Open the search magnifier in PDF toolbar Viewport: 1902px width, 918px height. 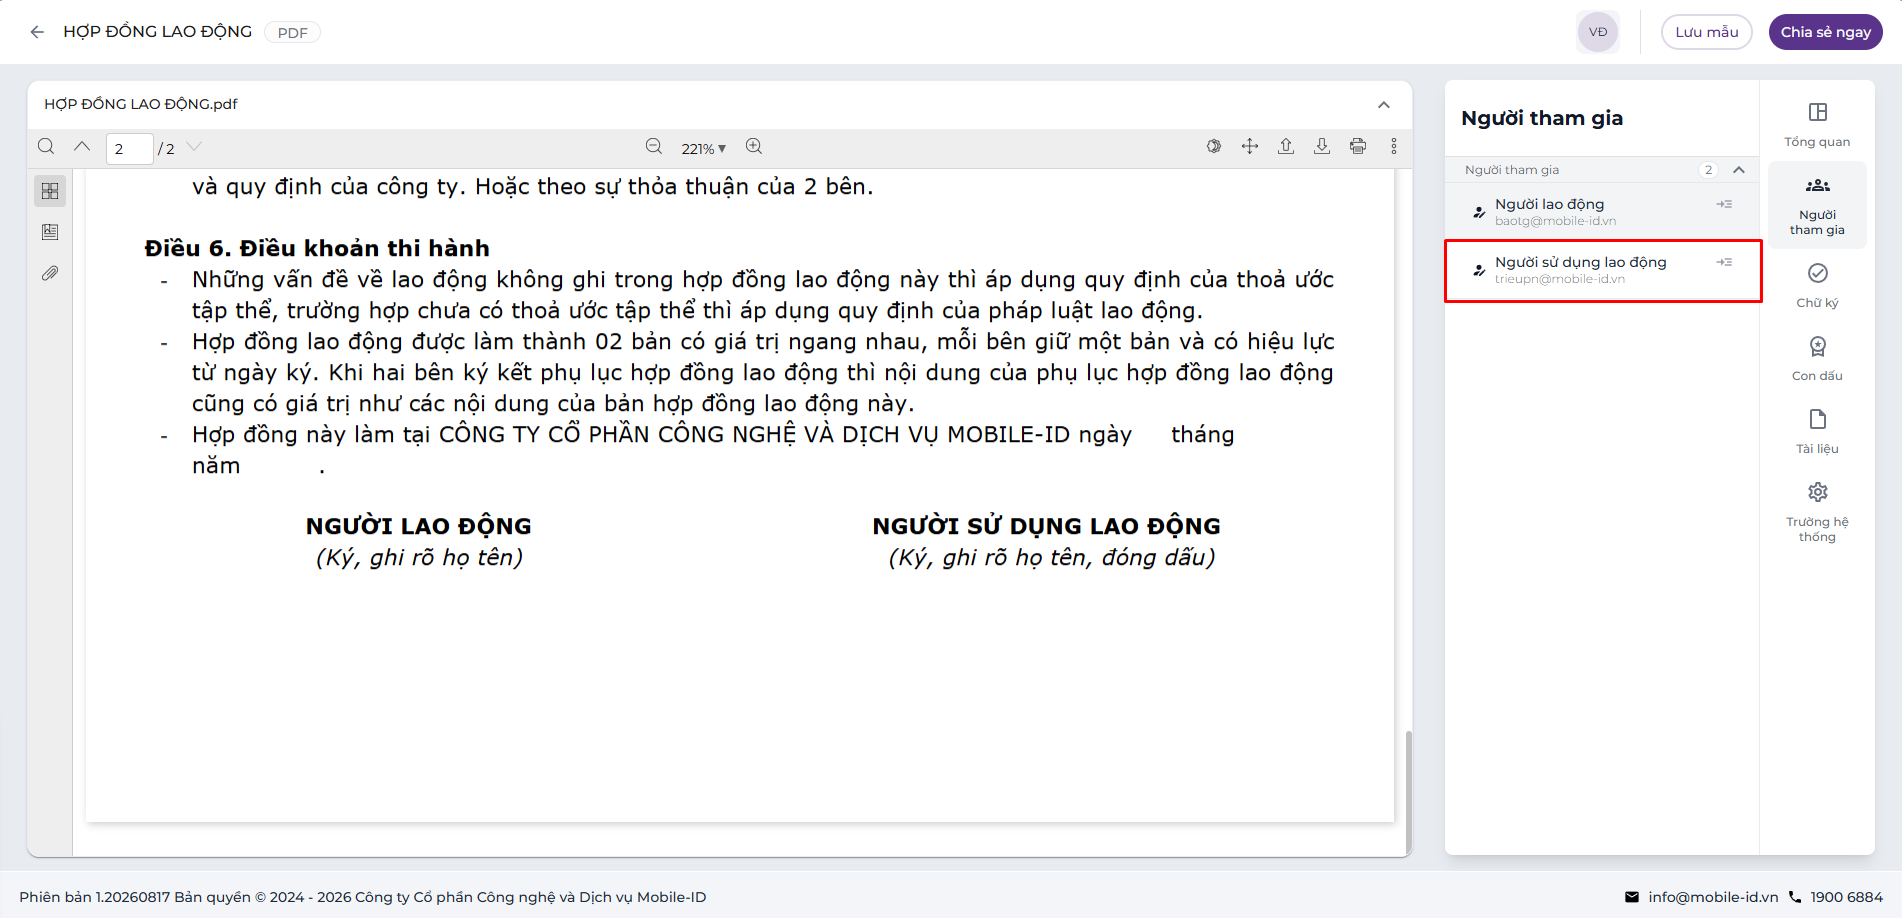(x=46, y=147)
